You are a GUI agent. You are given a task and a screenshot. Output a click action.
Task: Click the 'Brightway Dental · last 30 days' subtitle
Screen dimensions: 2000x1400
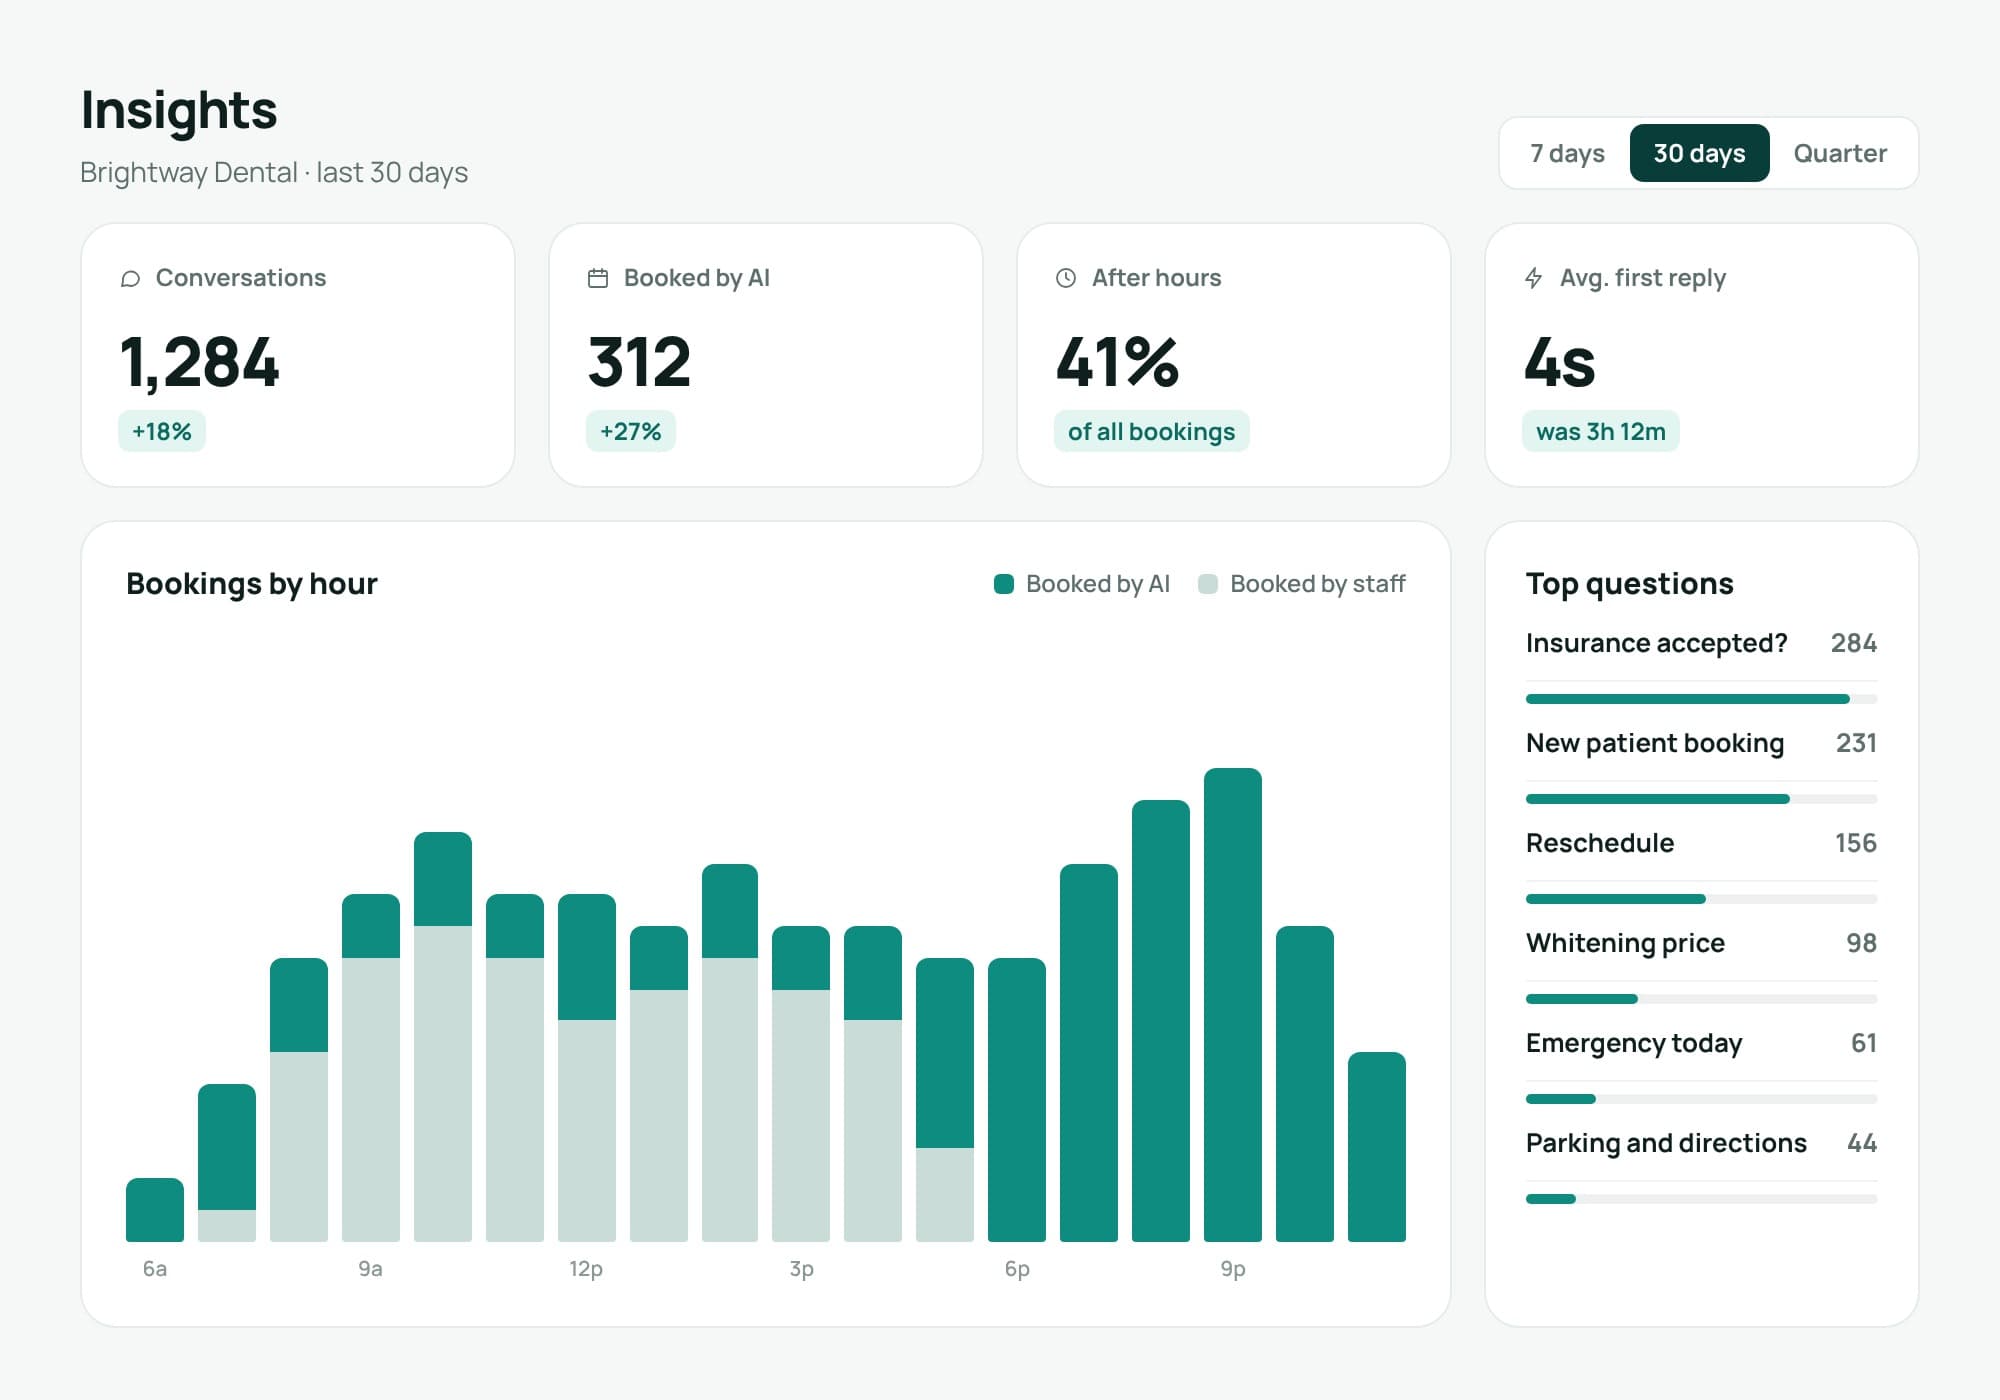(x=274, y=172)
